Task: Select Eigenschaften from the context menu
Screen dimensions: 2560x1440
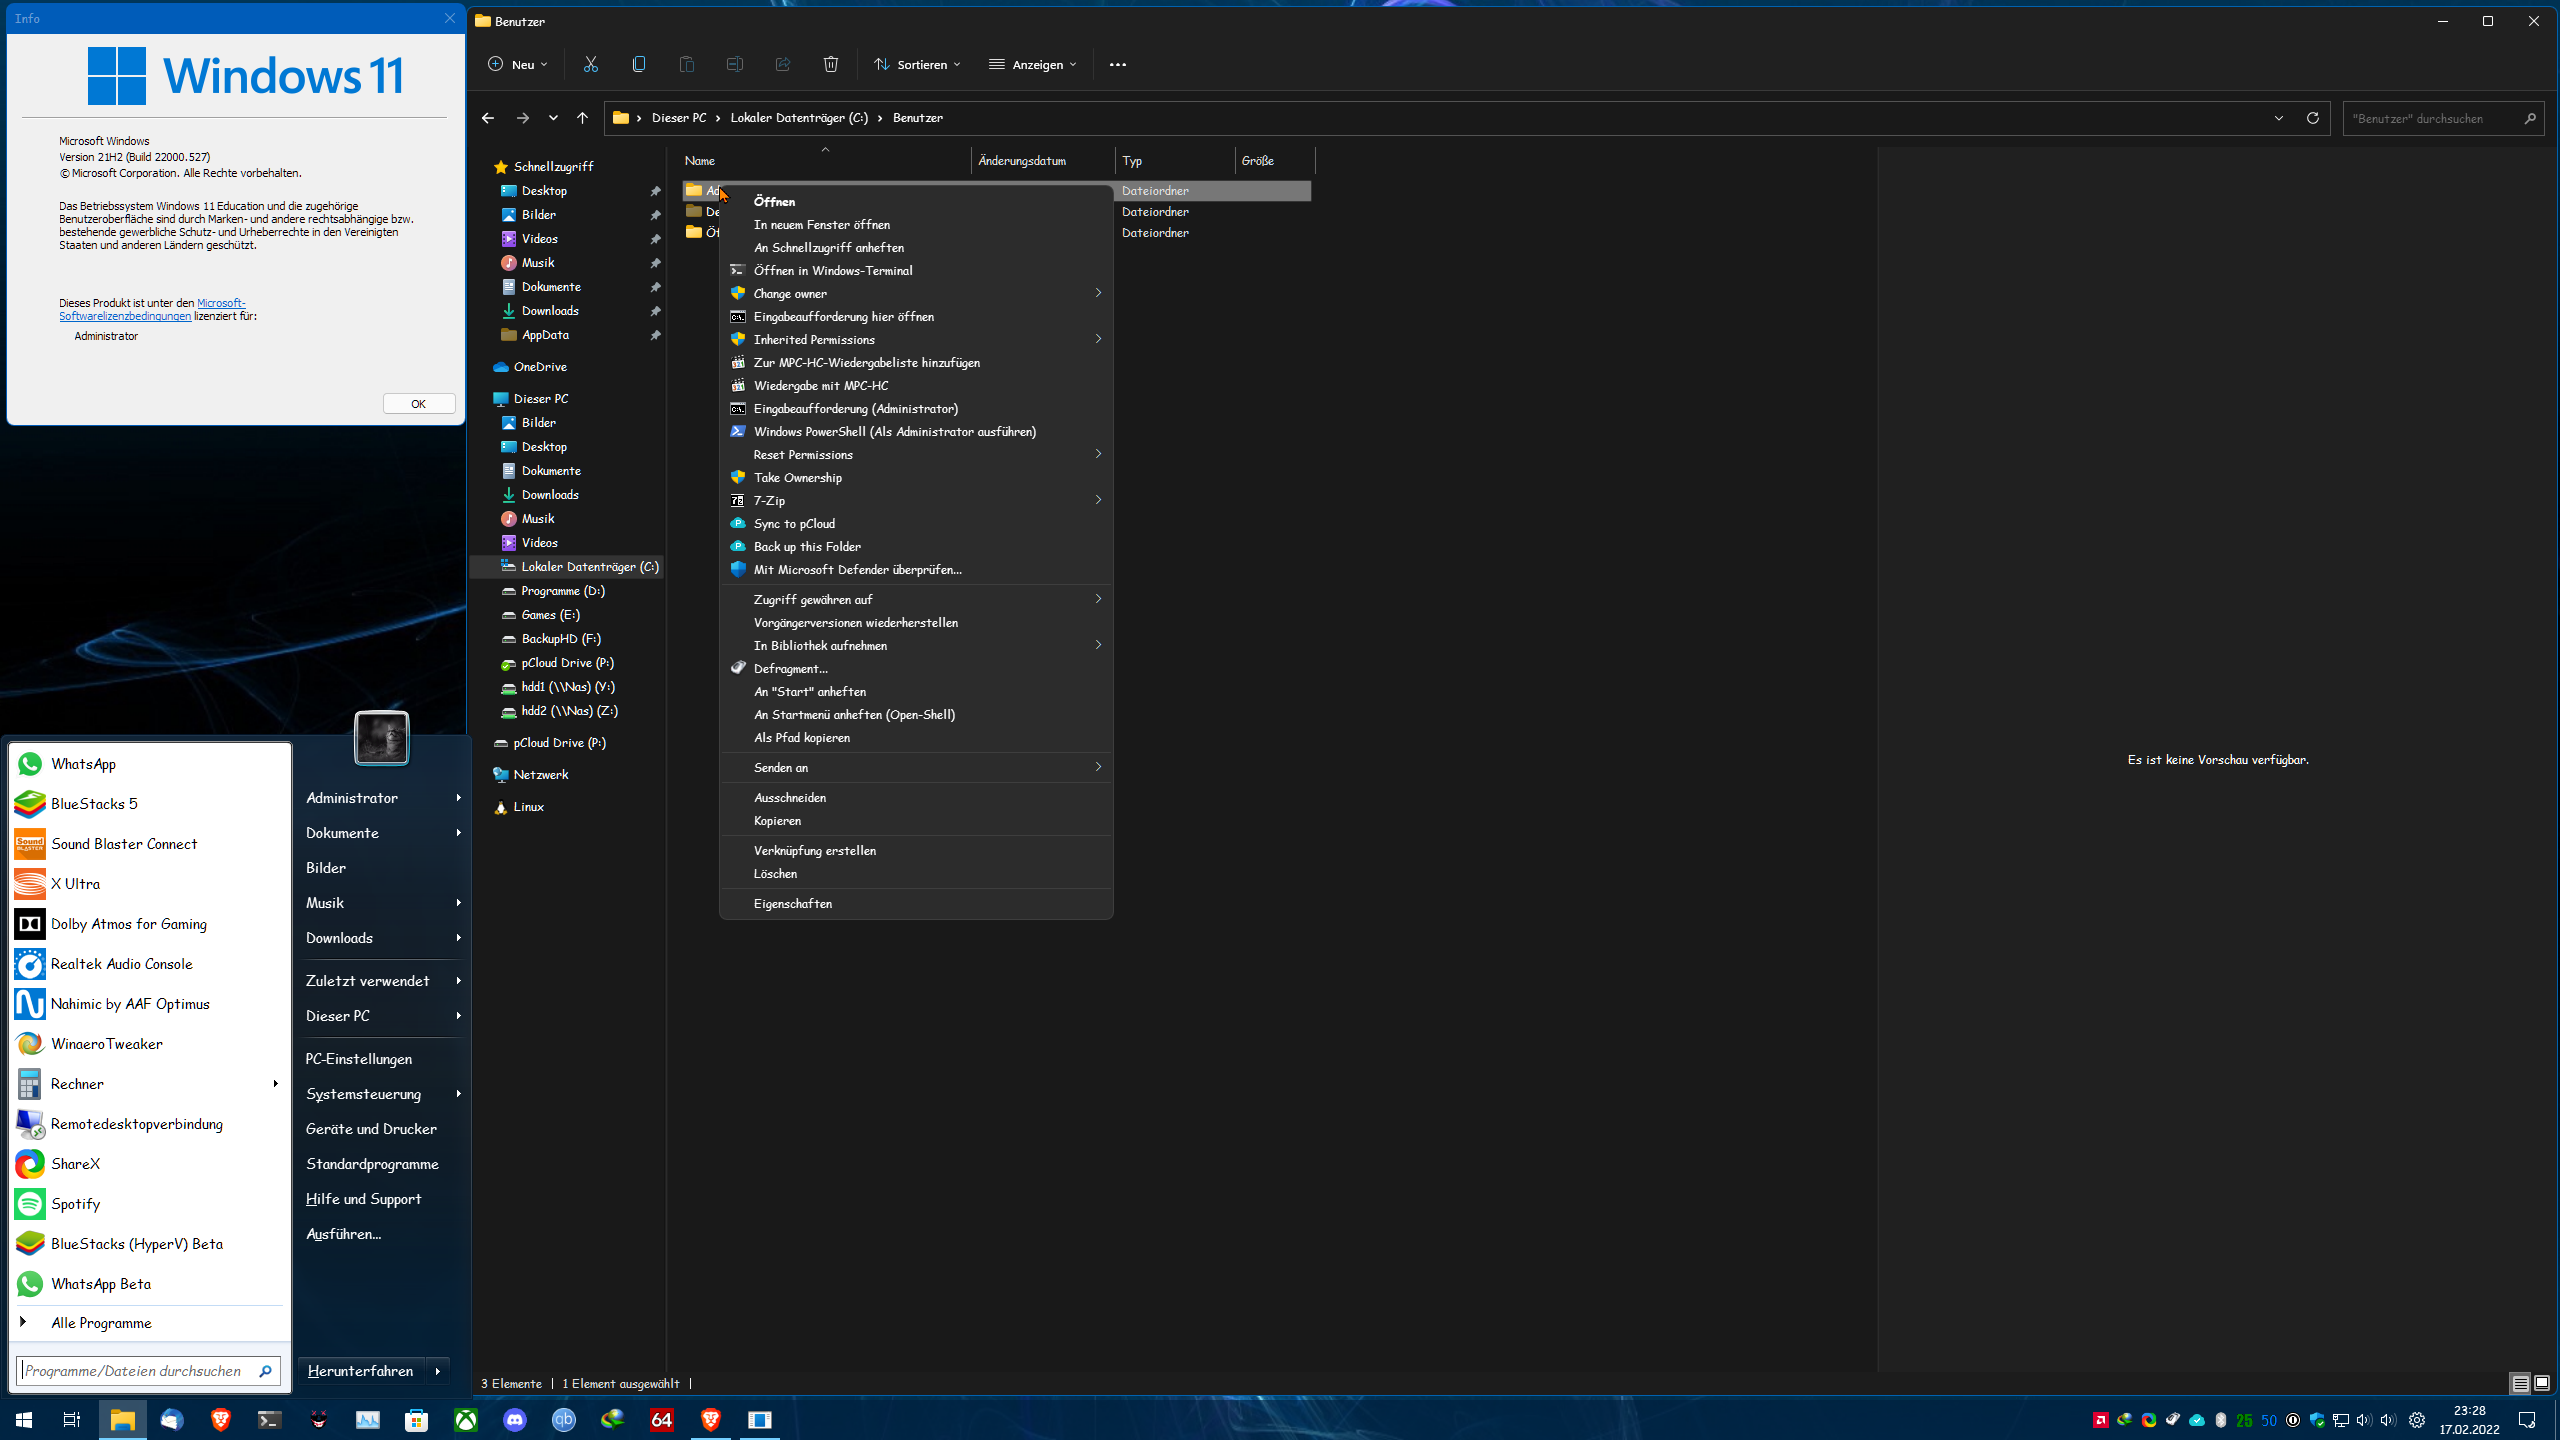Action: (792, 903)
